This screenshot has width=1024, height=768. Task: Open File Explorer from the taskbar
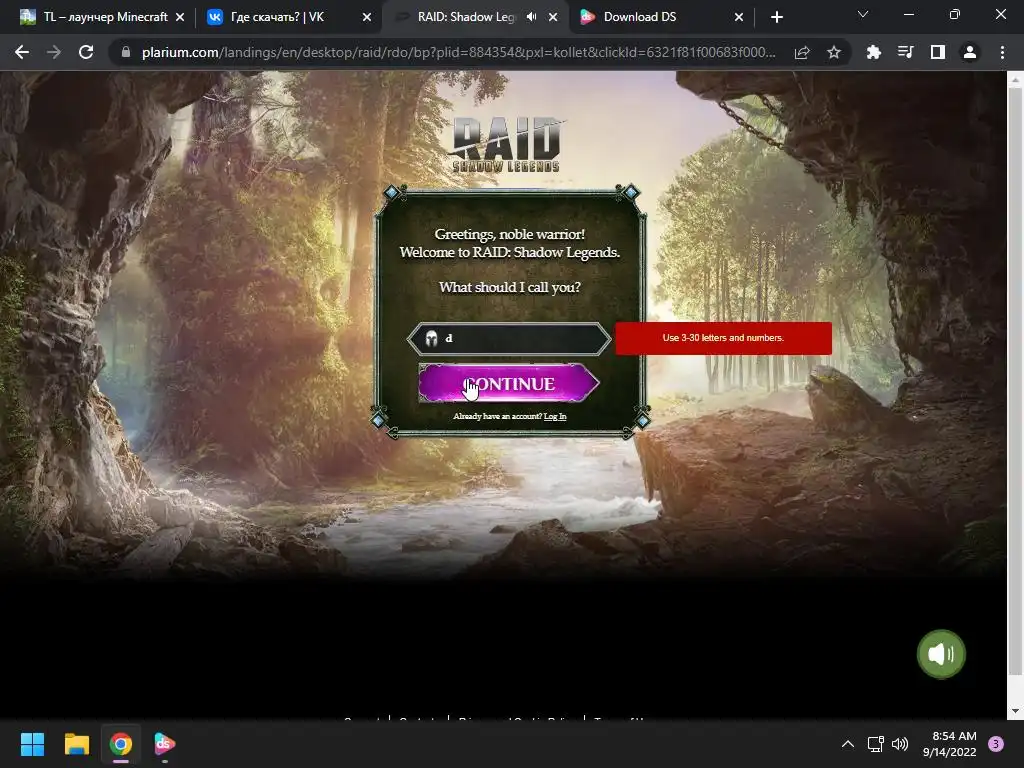[x=76, y=744]
